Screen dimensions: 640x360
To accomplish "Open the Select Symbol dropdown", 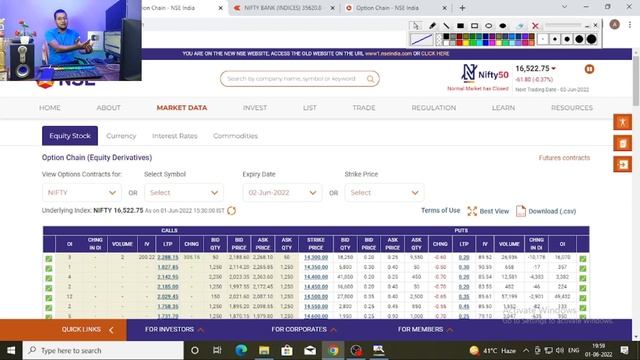I will click(x=184, y=193).
